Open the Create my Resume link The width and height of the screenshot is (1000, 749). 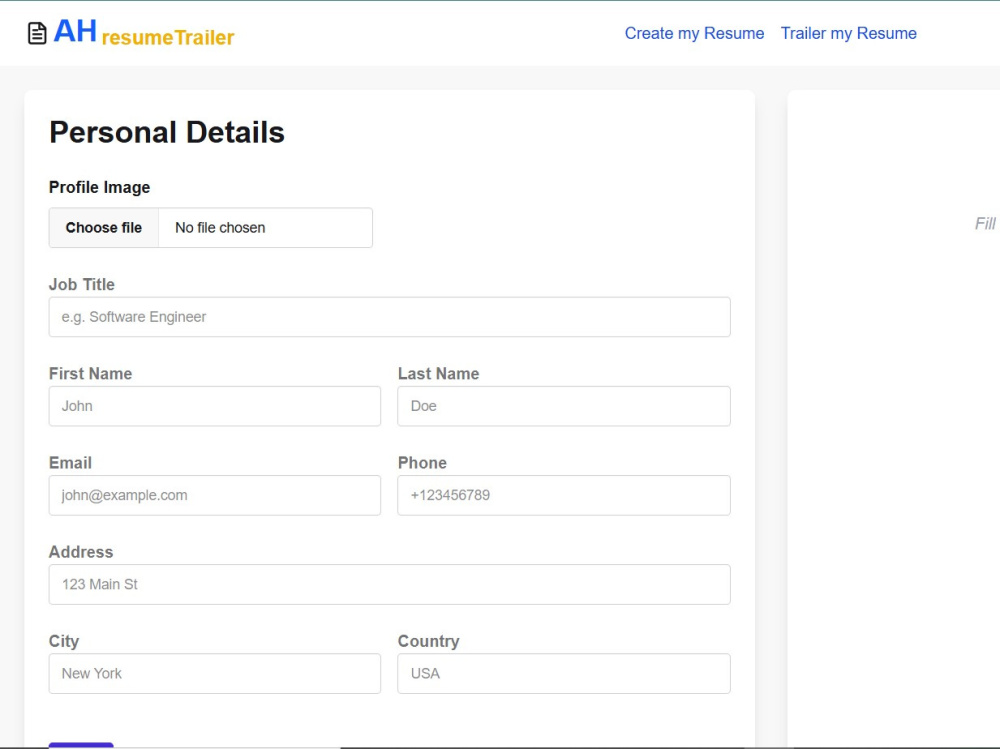[694, 33]
